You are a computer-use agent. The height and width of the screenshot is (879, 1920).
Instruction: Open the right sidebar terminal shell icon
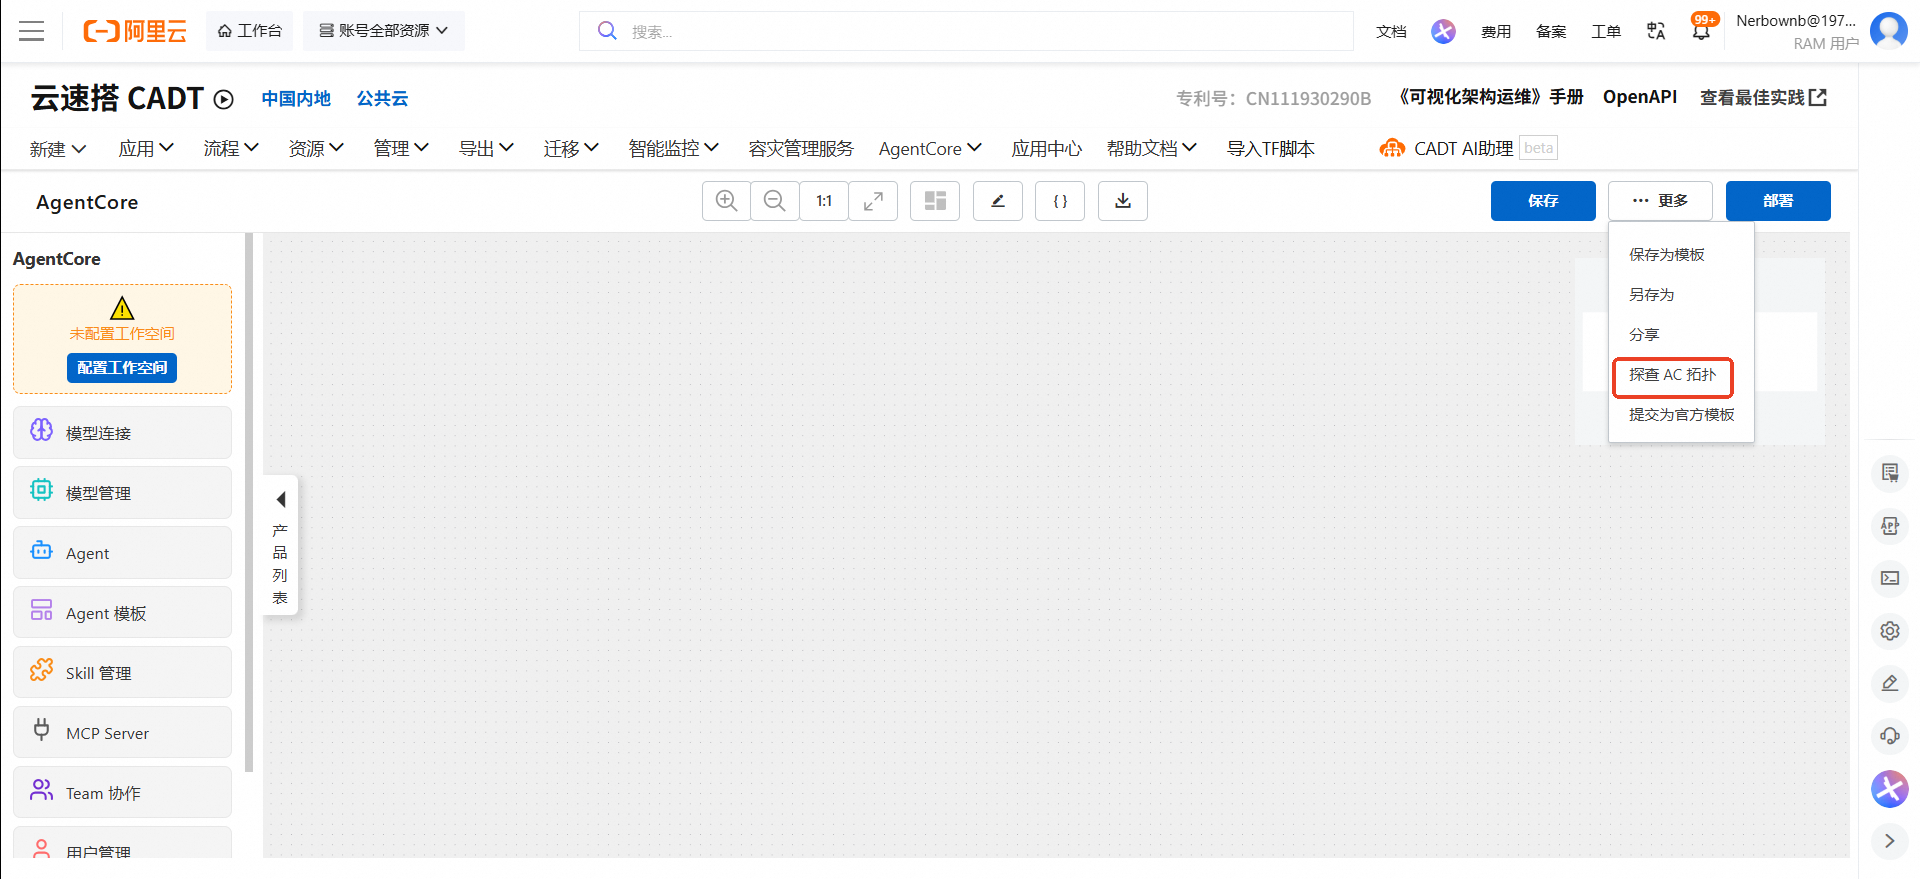(x=1889, y=578)
